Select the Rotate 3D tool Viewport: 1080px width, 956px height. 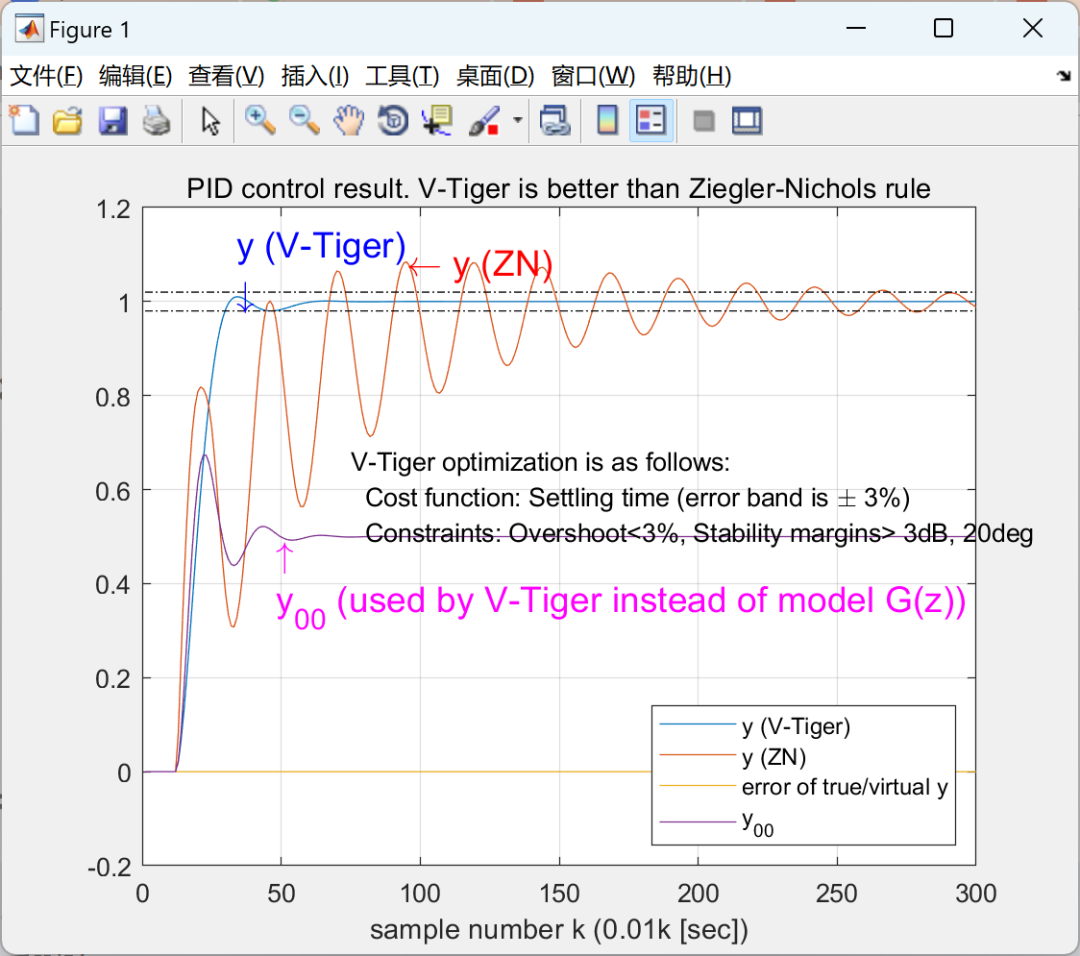coord(393,121)
